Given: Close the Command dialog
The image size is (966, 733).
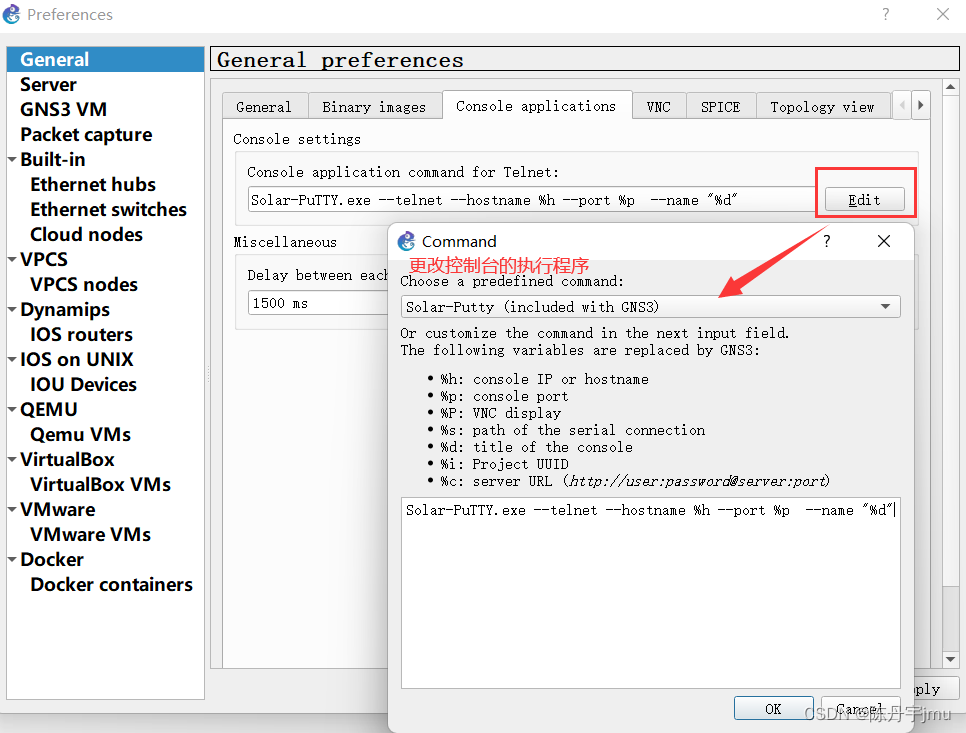Looking at the screenshot, I should click(x=883, y=241).
